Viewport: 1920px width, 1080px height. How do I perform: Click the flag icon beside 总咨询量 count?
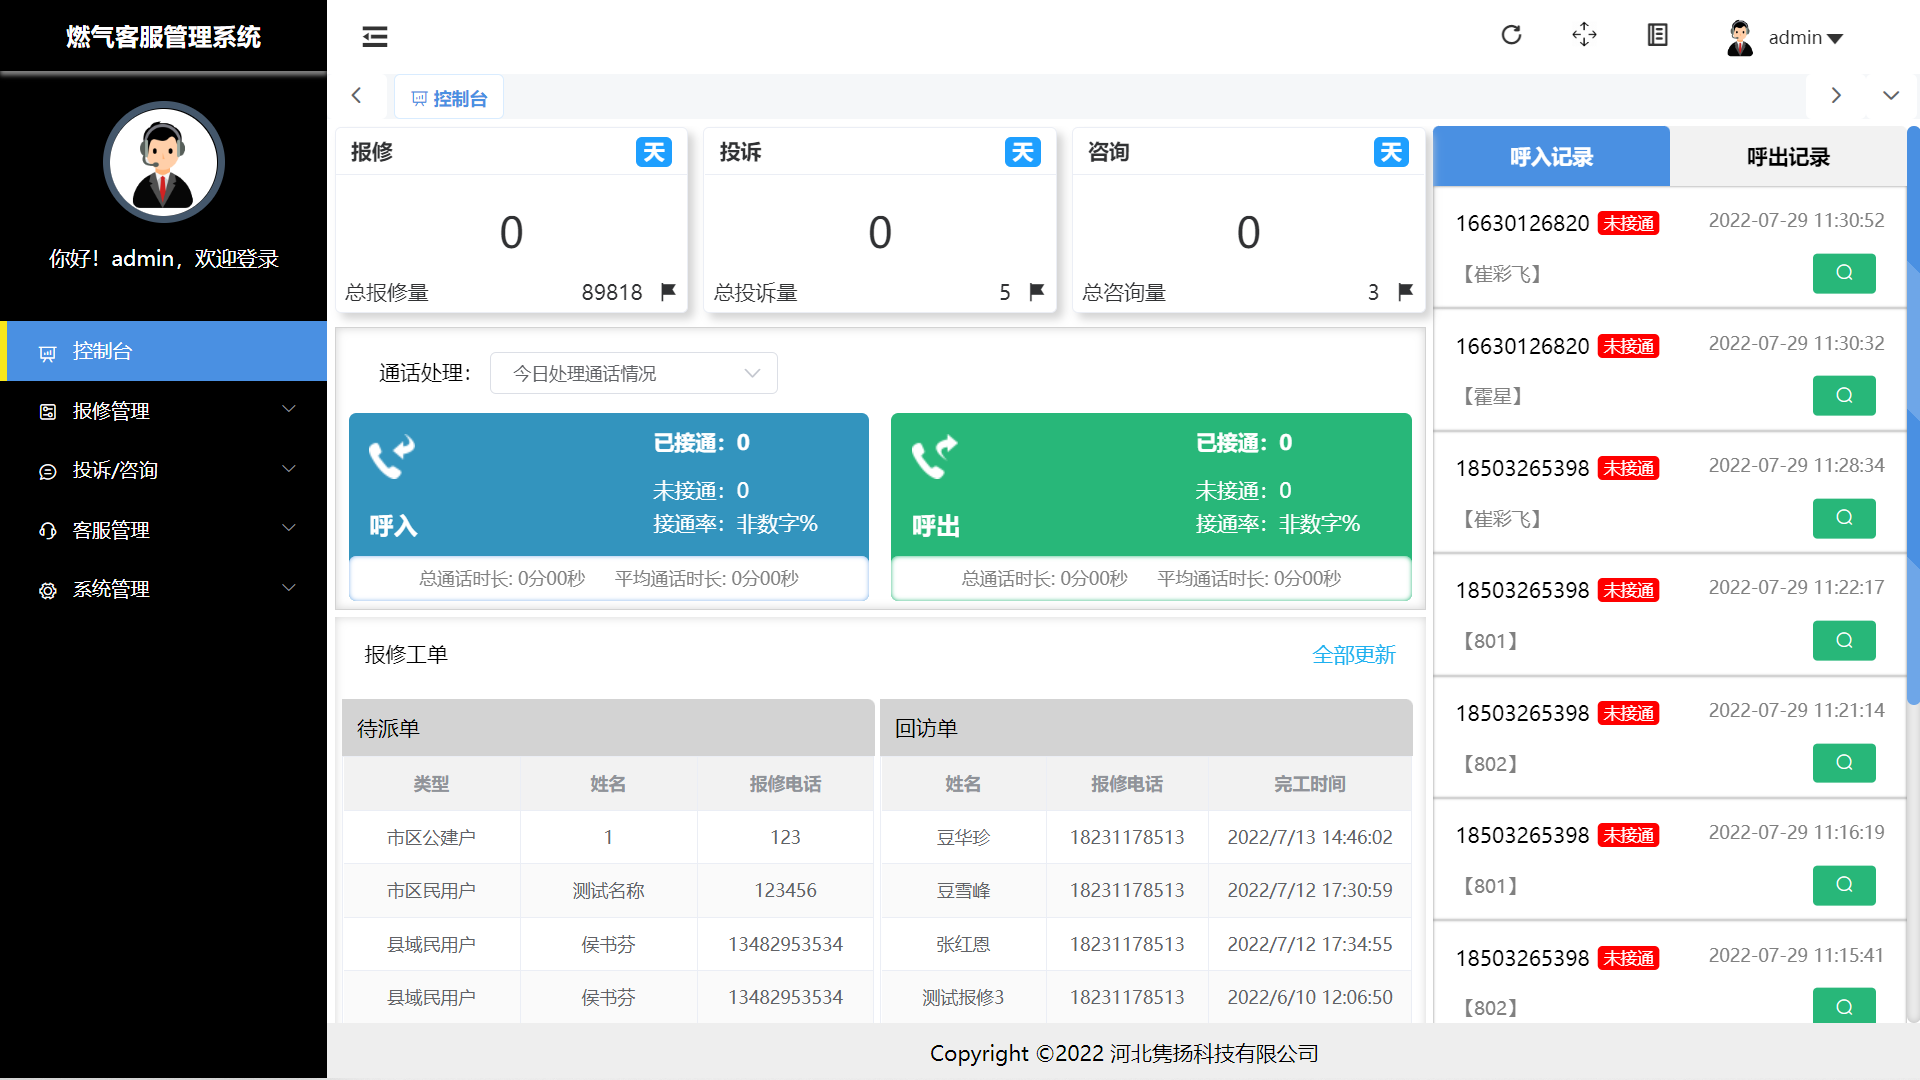(x=1405, y=292)
